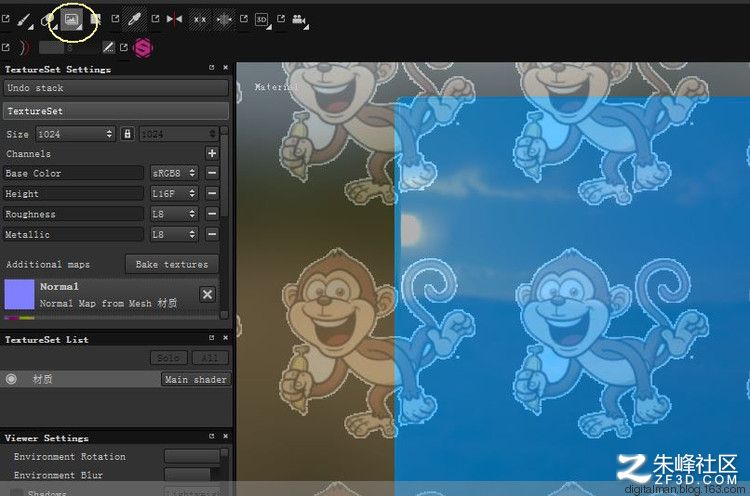Expand the Undo stack section

point(116,88)
